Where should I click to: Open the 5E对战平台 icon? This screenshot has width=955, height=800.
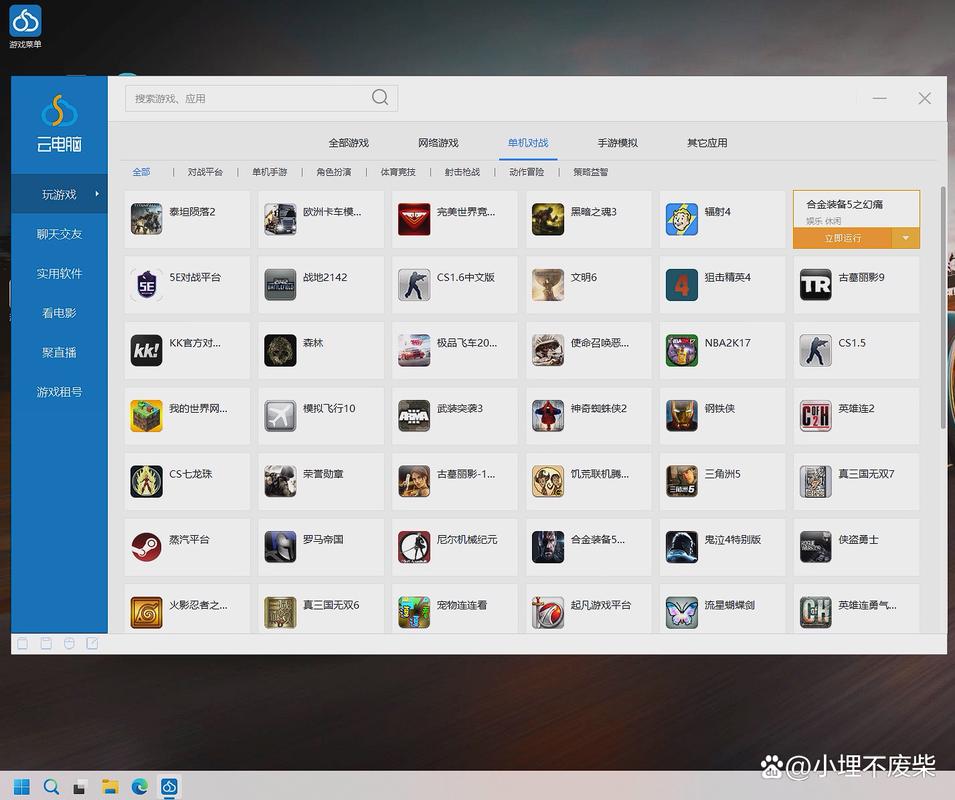[146, 285]
